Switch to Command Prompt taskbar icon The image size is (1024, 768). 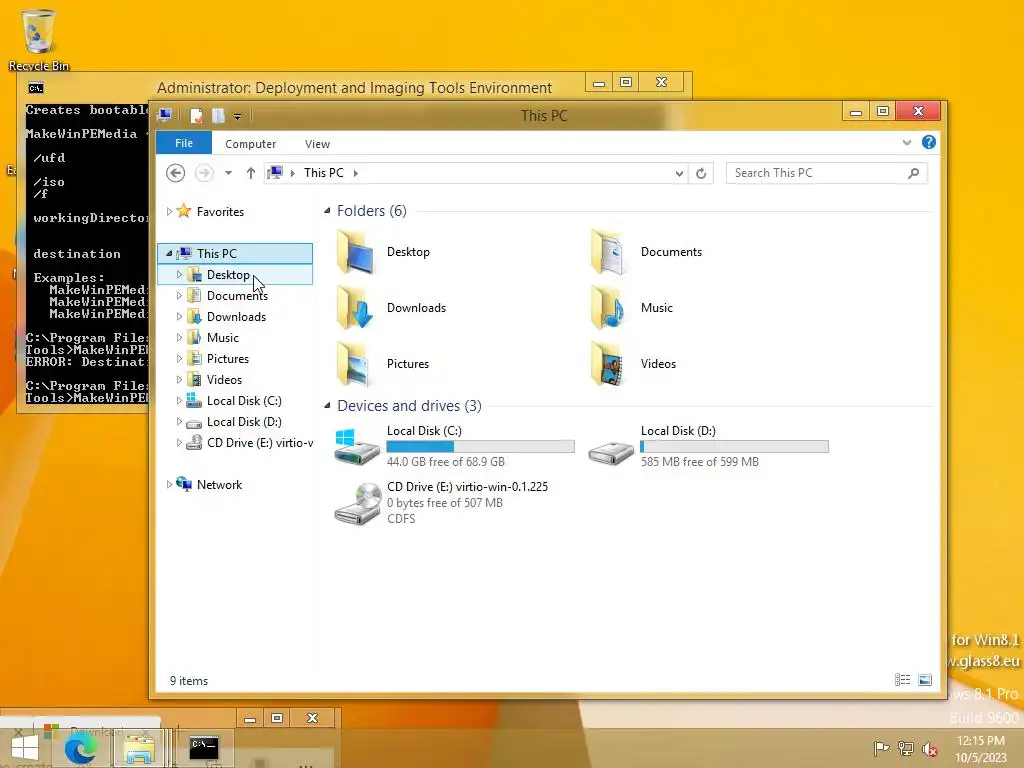click(x=204, y=748)
